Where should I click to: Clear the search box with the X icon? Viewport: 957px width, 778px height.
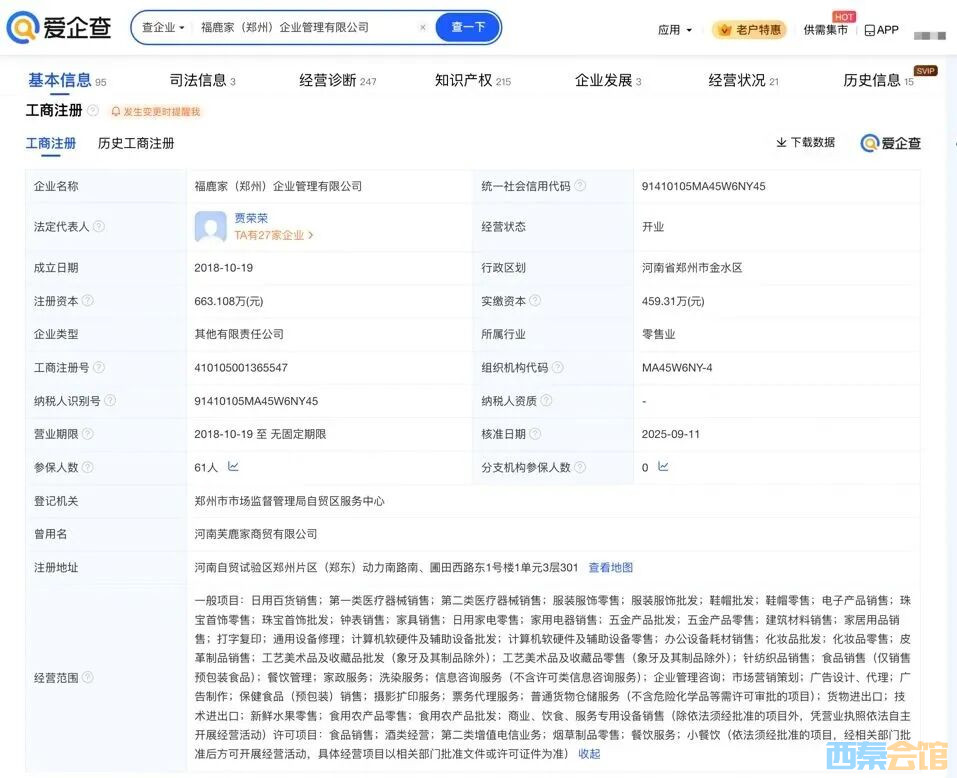422,28
